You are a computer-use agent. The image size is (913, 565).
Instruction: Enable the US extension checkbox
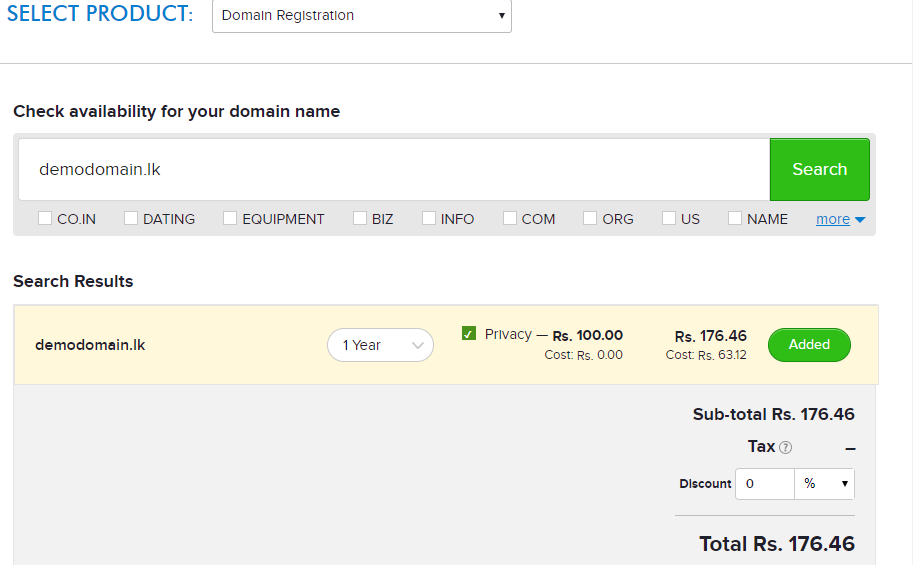668,218
